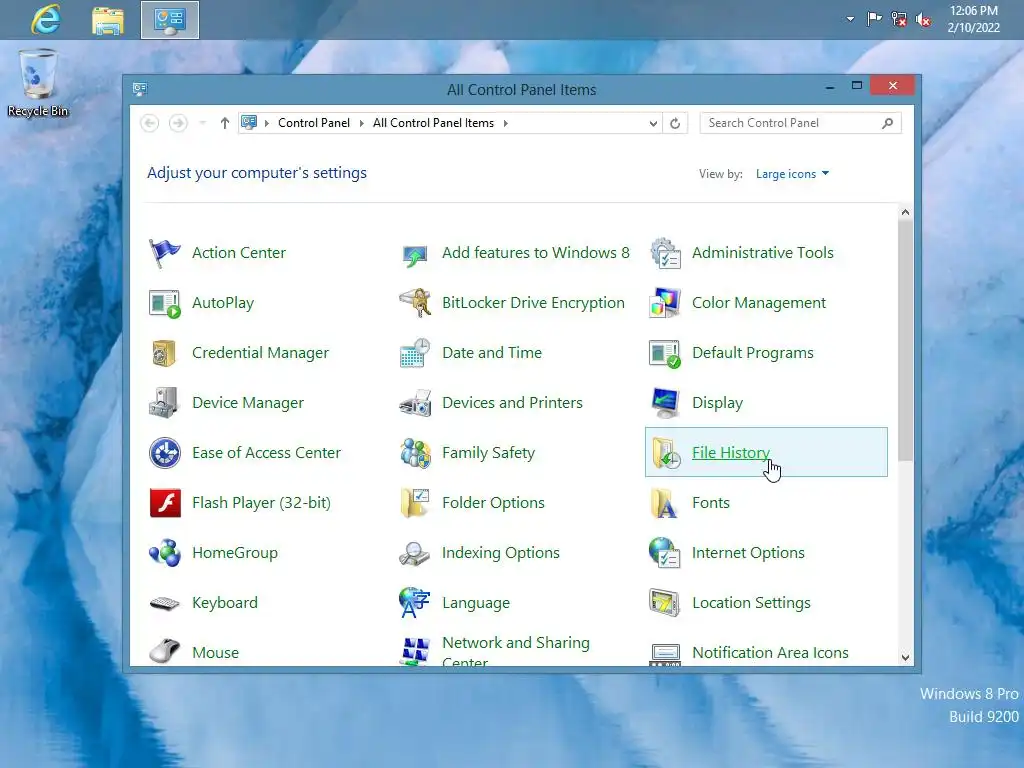
Task: Click the Control Panel taskbar button
Action: 170,20
